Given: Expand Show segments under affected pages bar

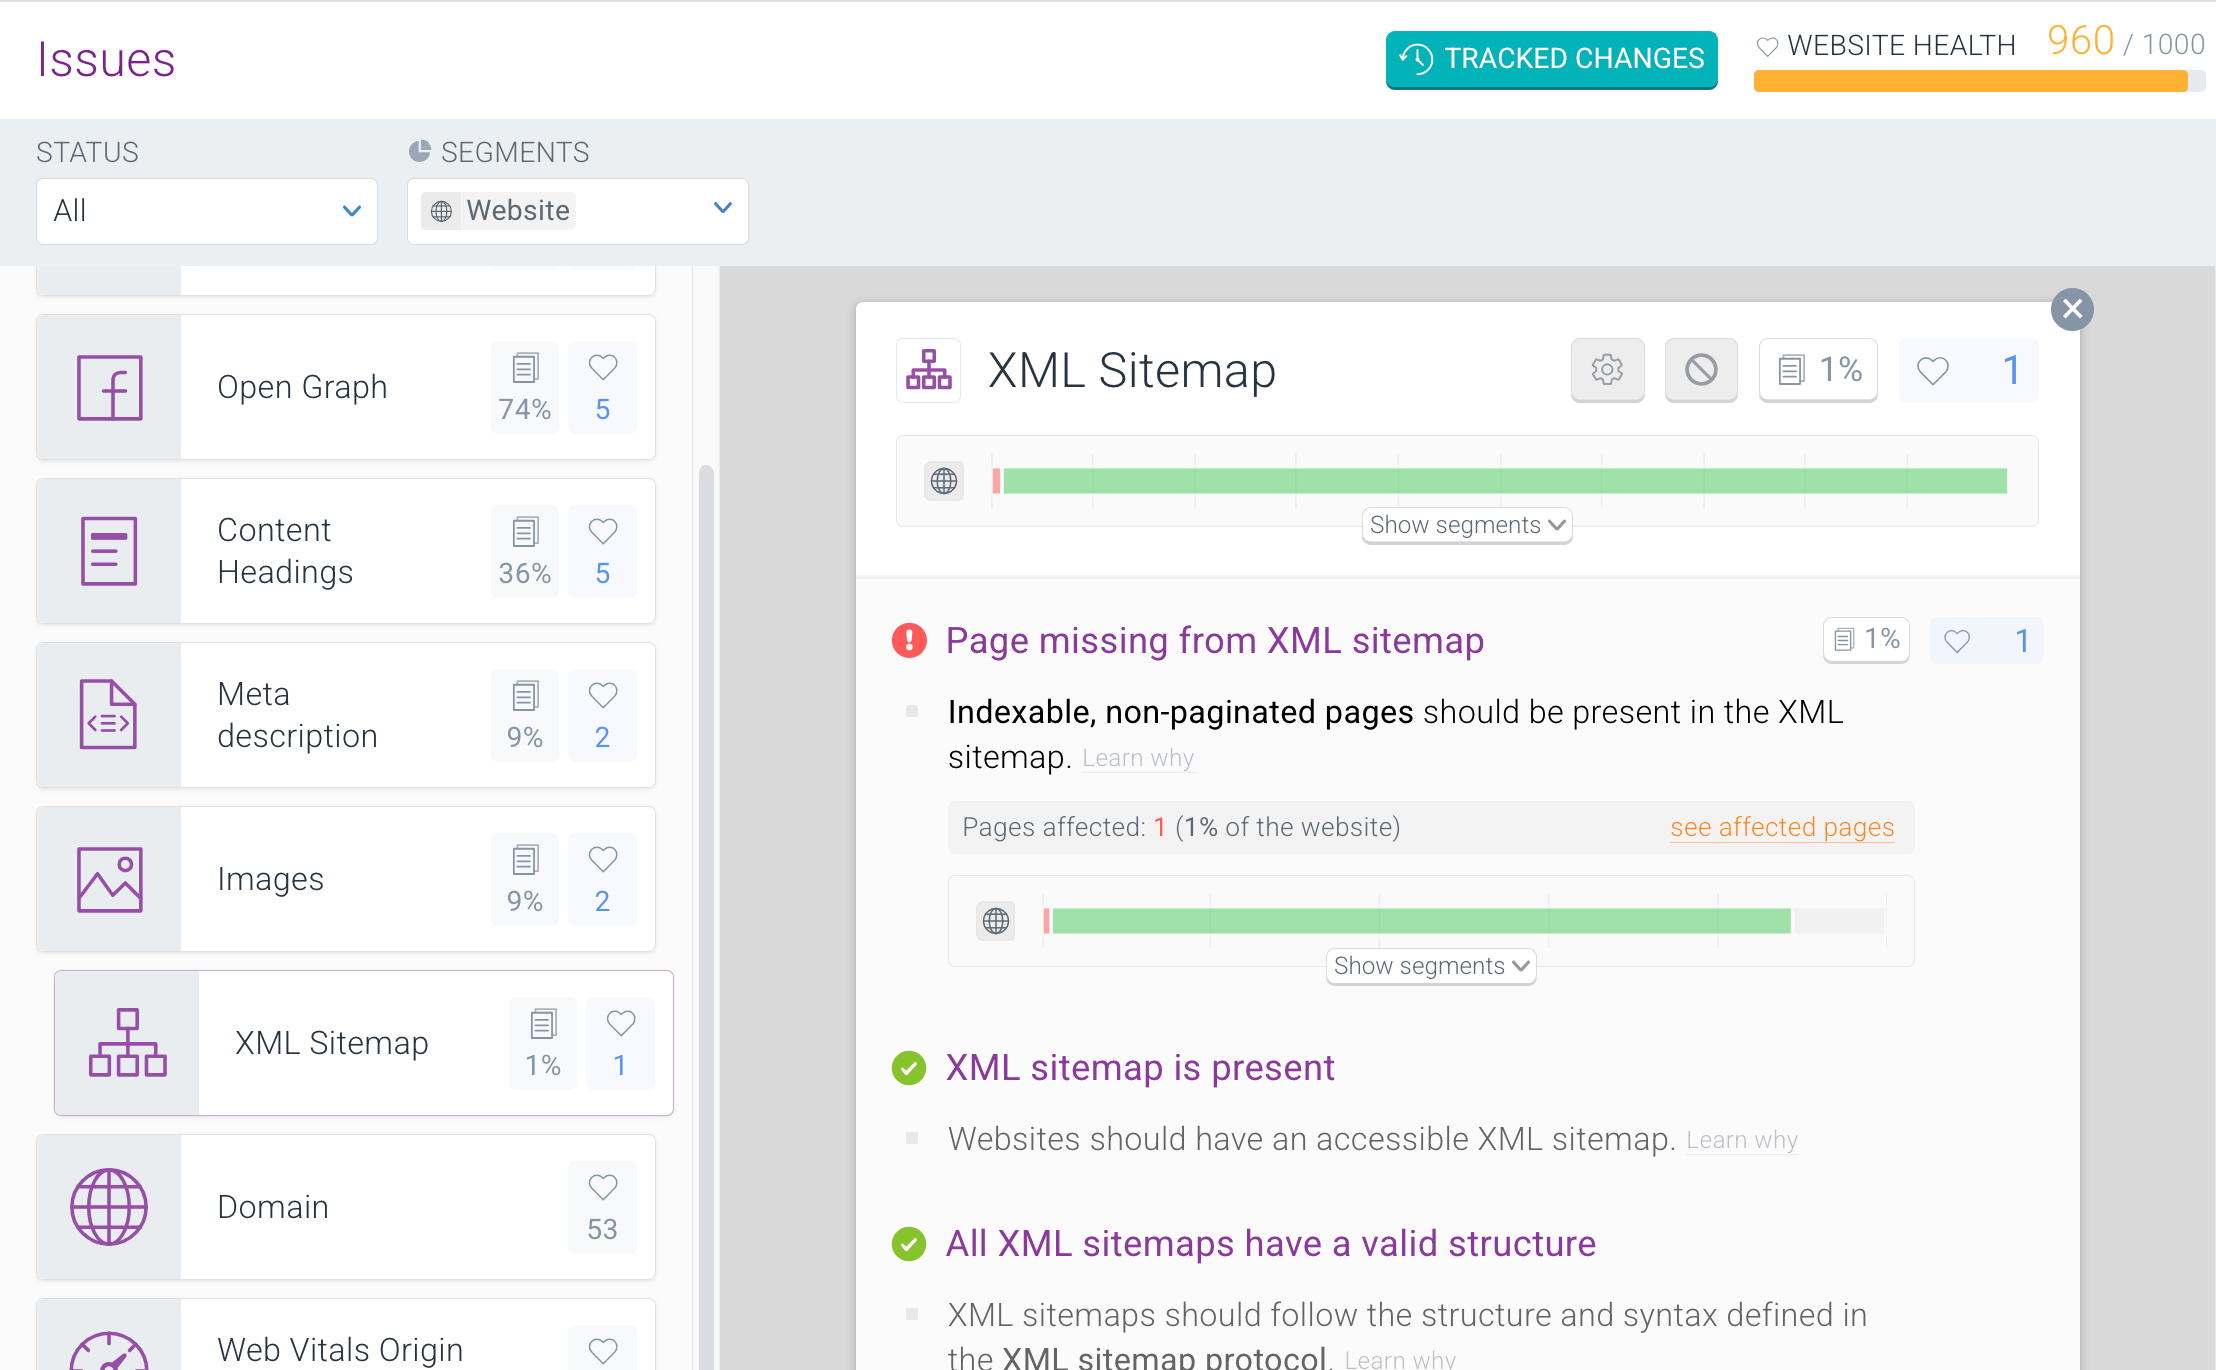Looking at the screenshot, I should click(x=1431, y=966).
